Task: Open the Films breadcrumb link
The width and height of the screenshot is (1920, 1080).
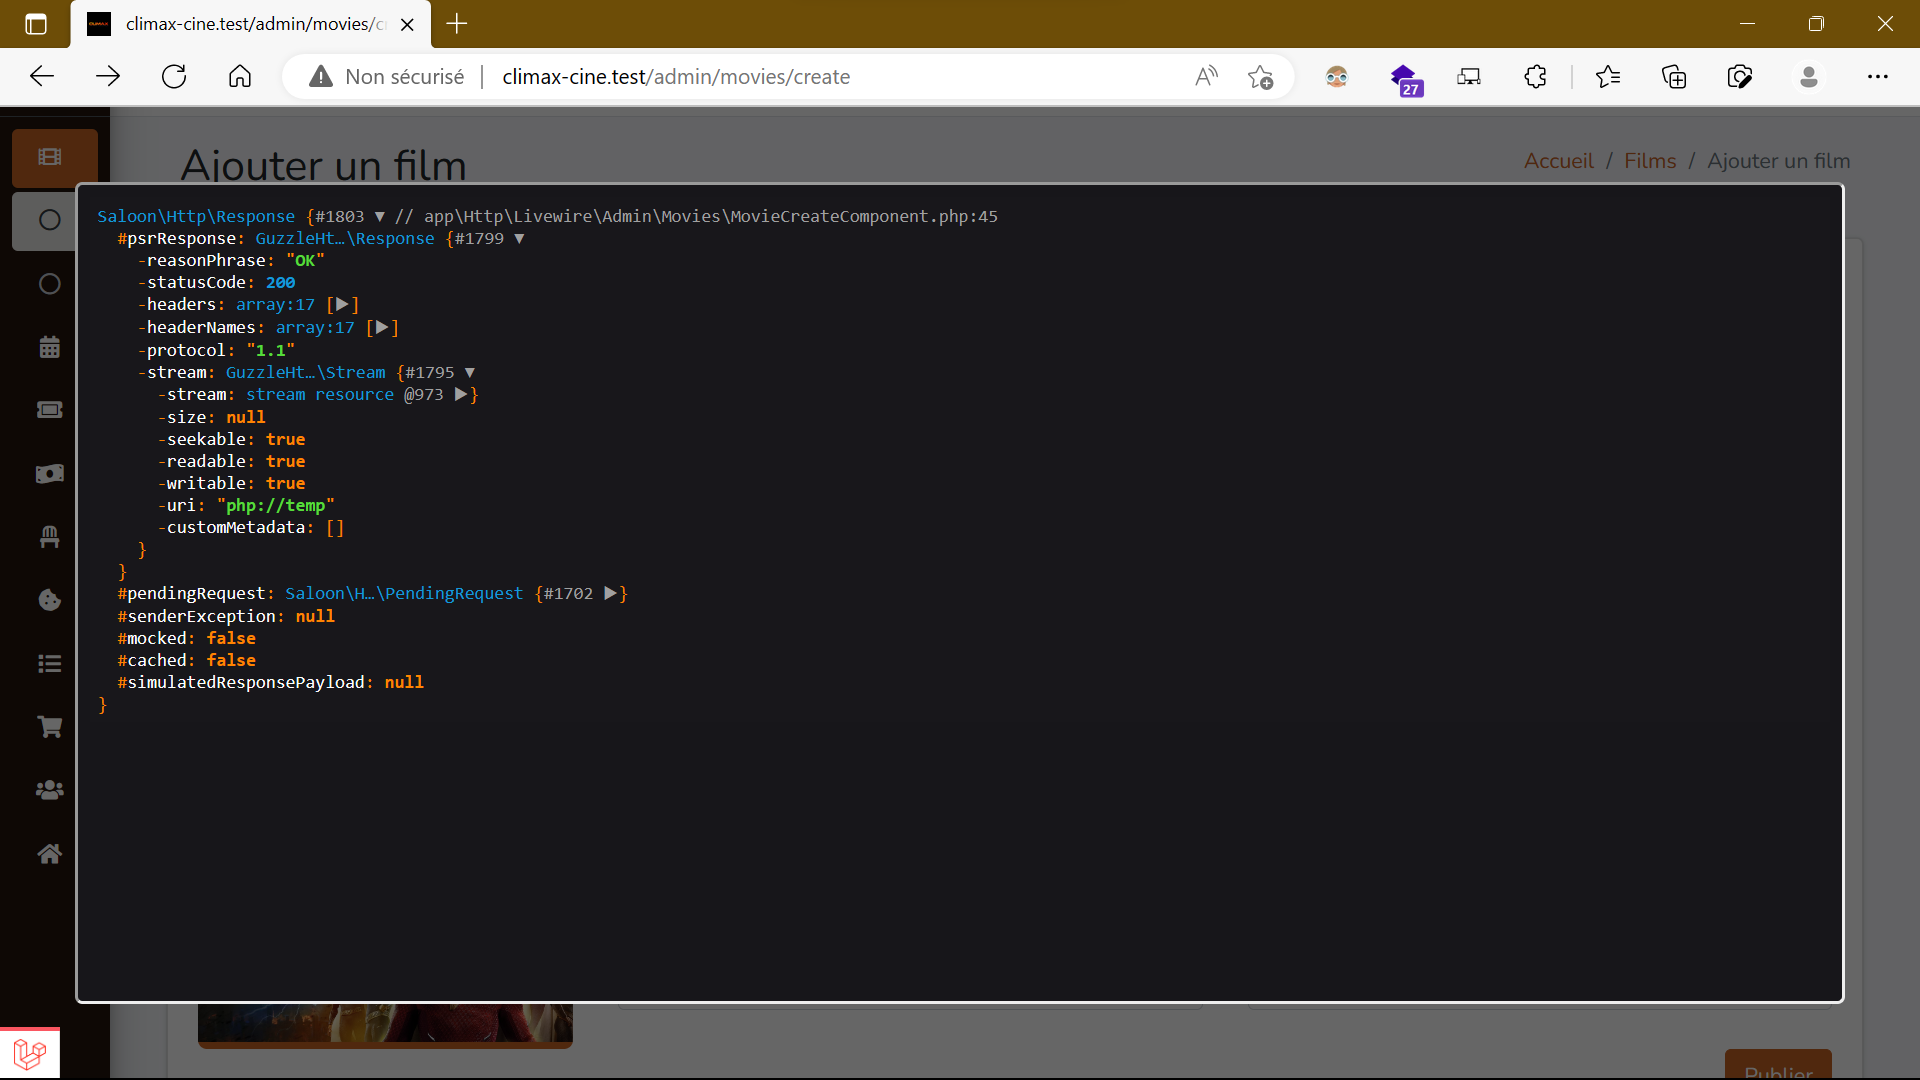Action: pos(1649,160)
